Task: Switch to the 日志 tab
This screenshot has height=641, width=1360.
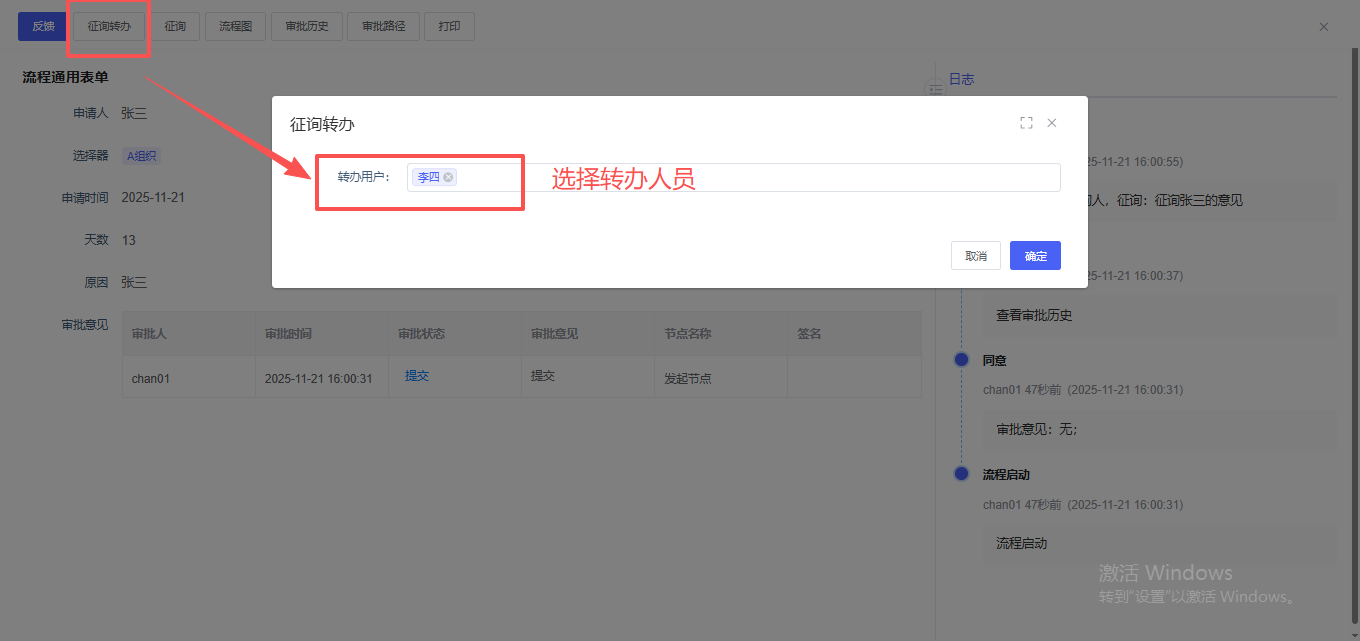Action: click(961, 79)
